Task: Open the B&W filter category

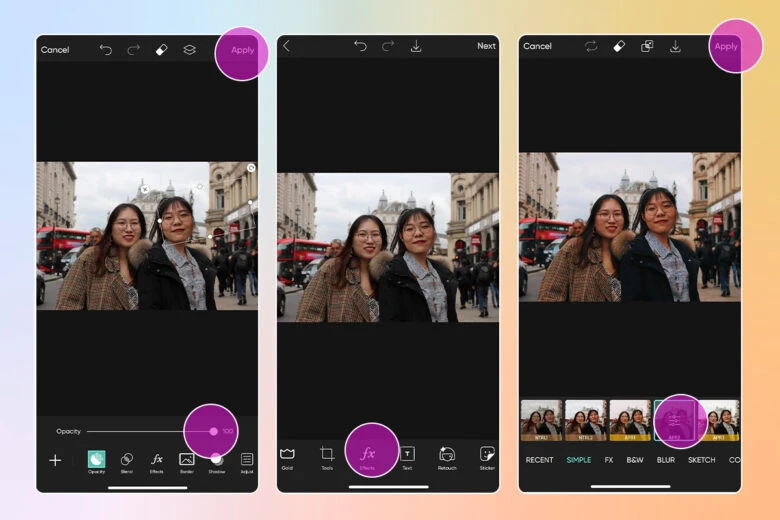Action: tap(635, 460)
